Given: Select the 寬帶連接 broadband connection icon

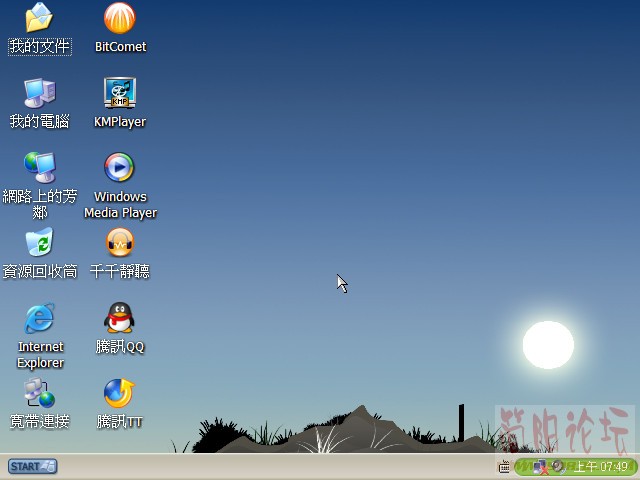Looking at the screenshot, I should point(39,393).
